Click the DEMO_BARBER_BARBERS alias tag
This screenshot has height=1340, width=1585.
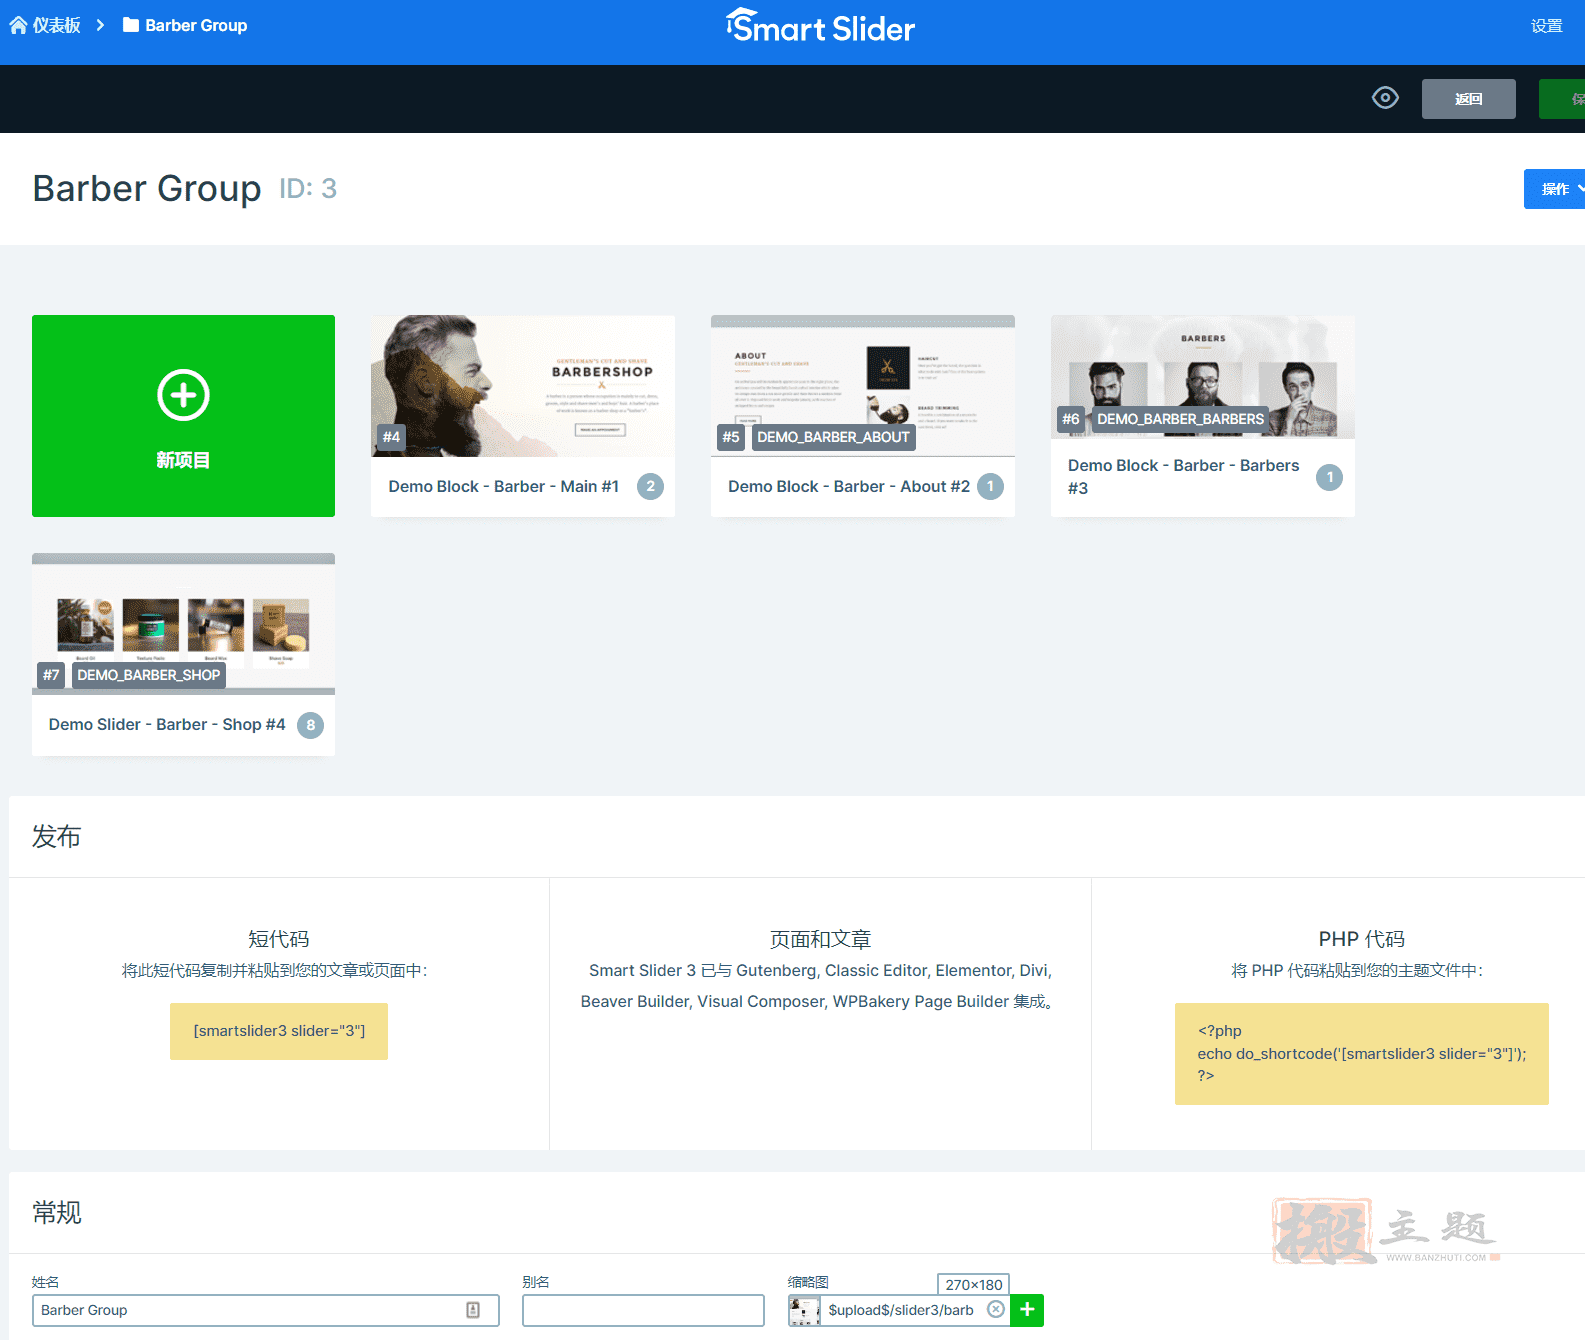coord(1180,419)
